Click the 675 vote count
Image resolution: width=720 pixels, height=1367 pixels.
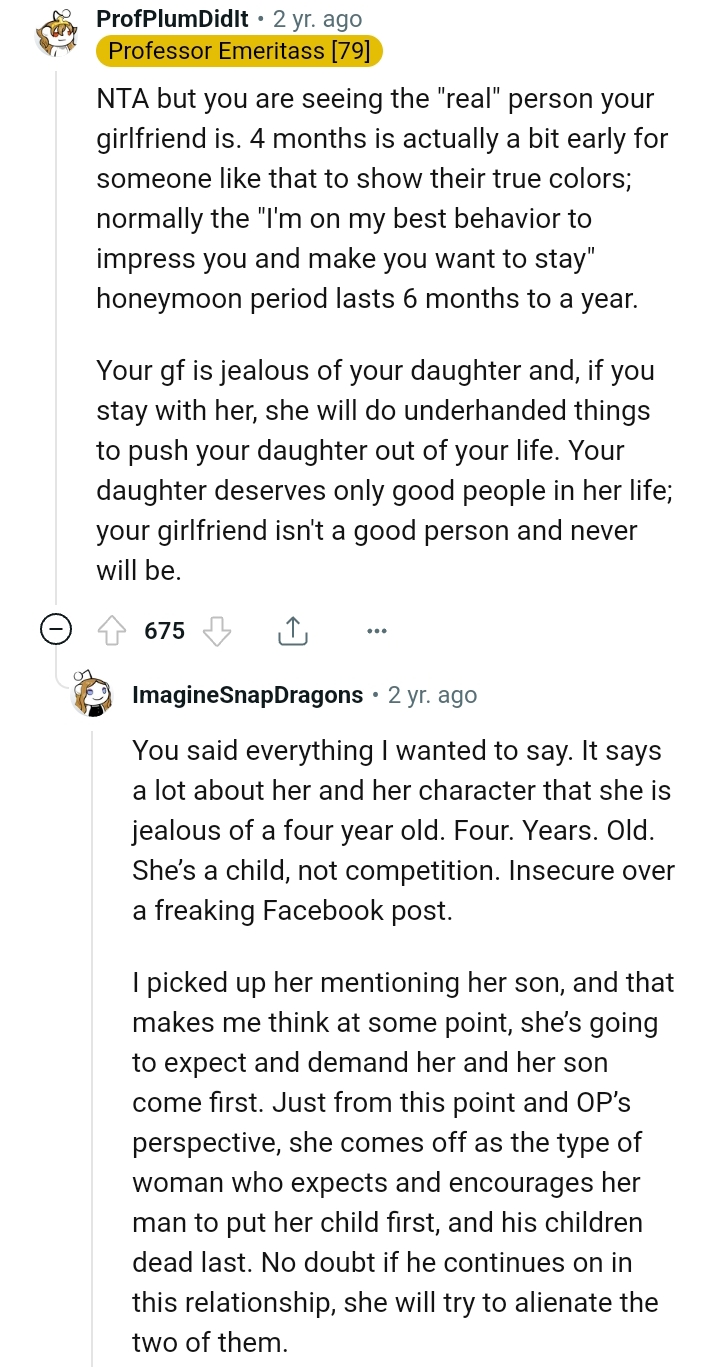tap(164, 630)
